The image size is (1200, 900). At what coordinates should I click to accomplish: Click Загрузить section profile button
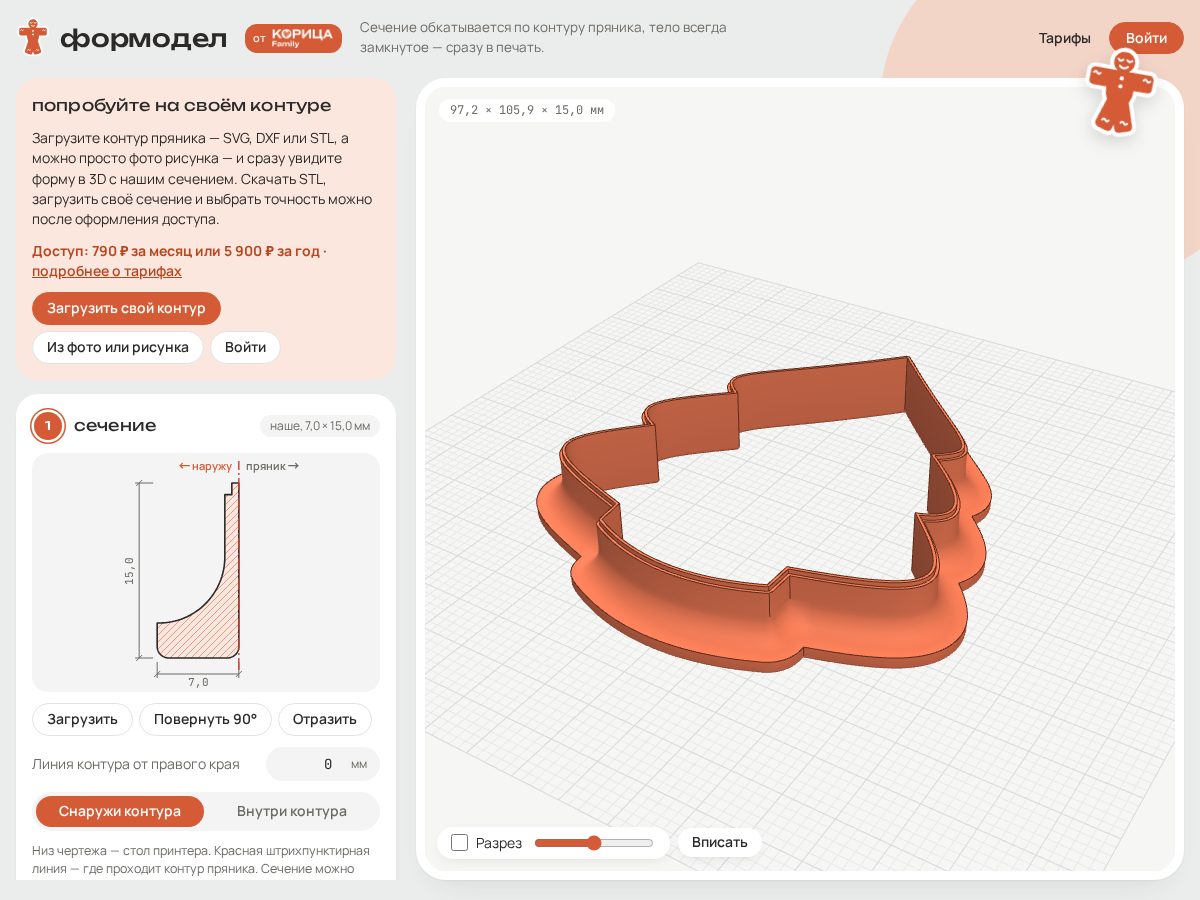[x=82, y=719]
